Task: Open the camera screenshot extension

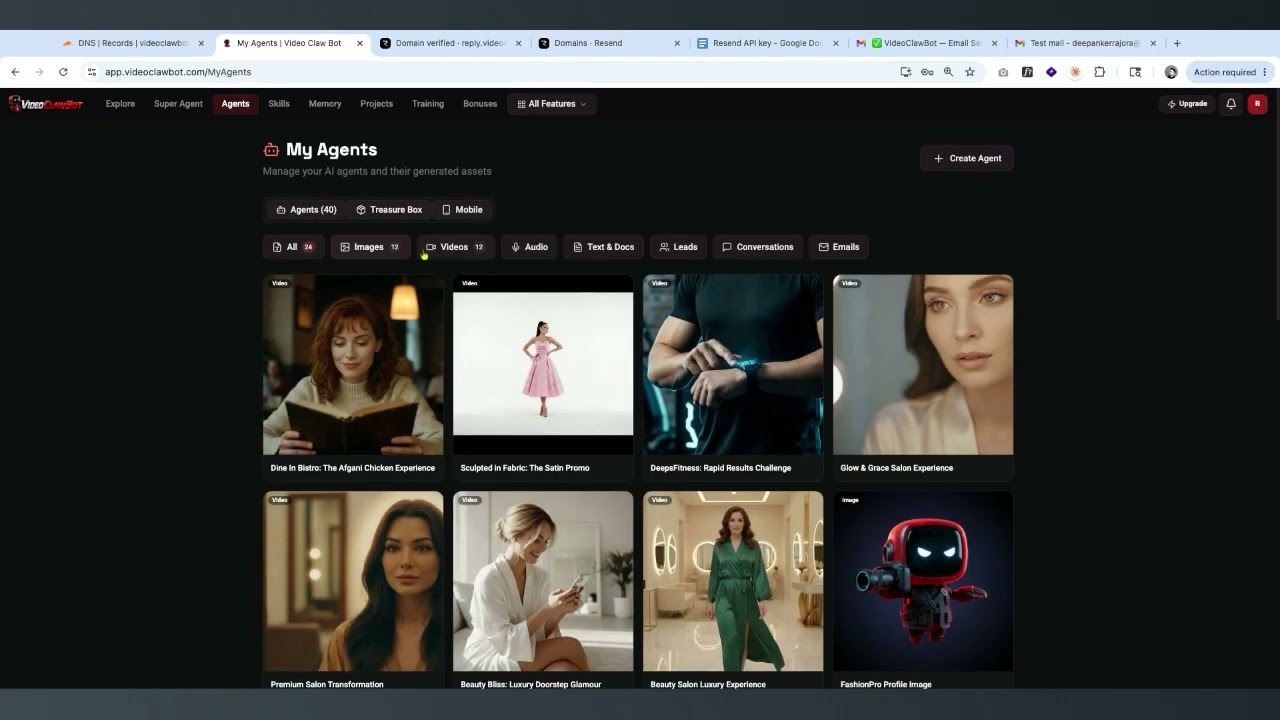Action: click(1003, 72)
